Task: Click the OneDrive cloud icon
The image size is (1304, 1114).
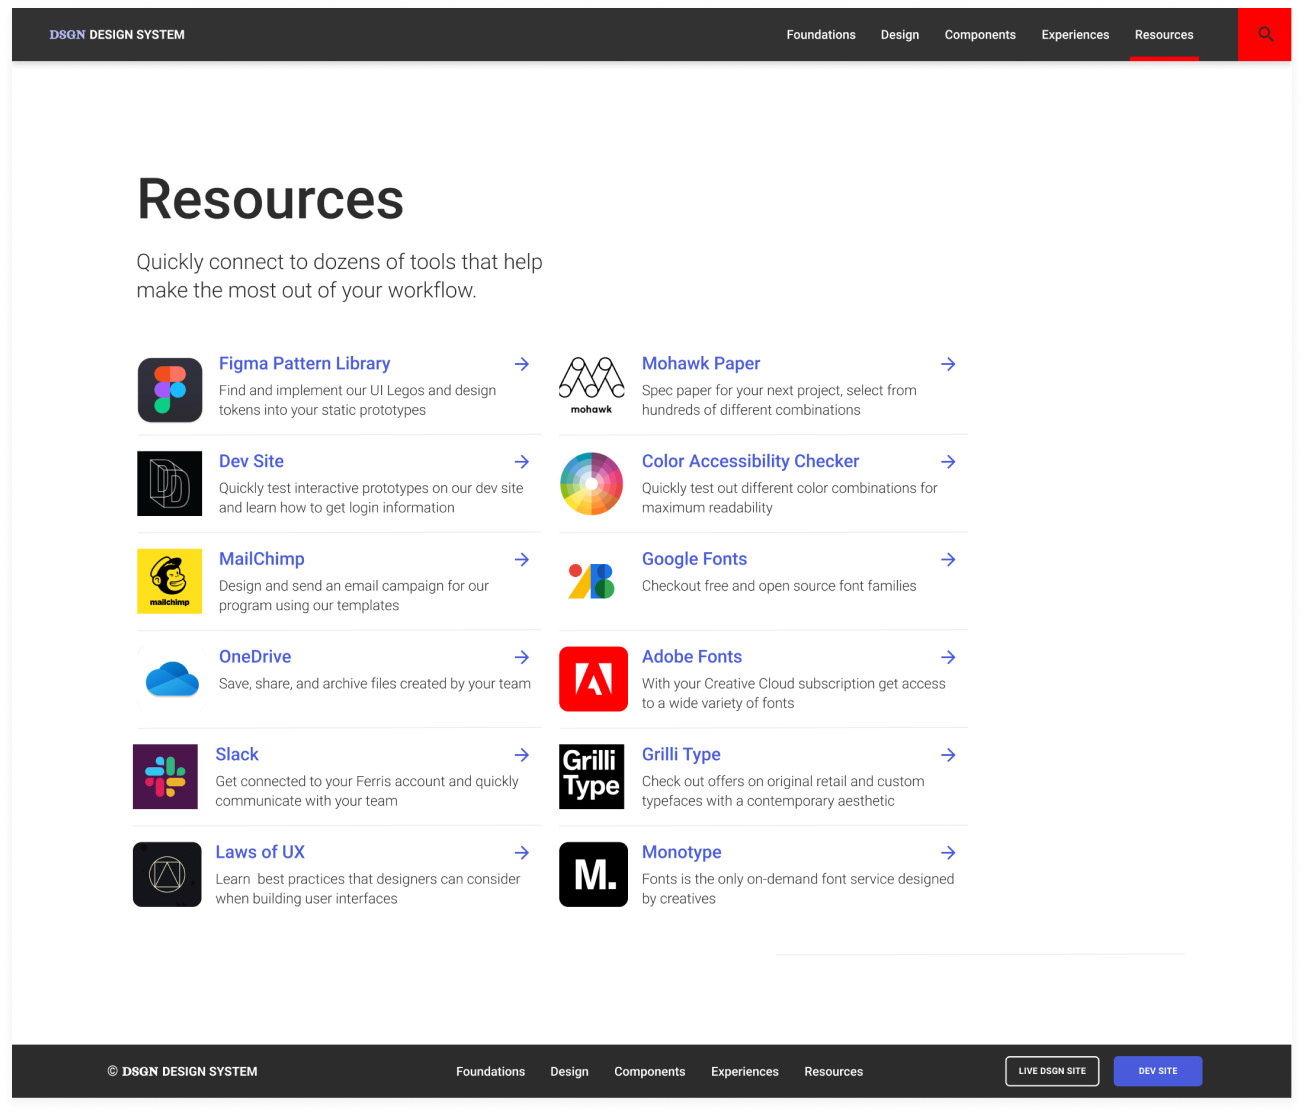Action: pyautogui.click(x=172, y=679)
